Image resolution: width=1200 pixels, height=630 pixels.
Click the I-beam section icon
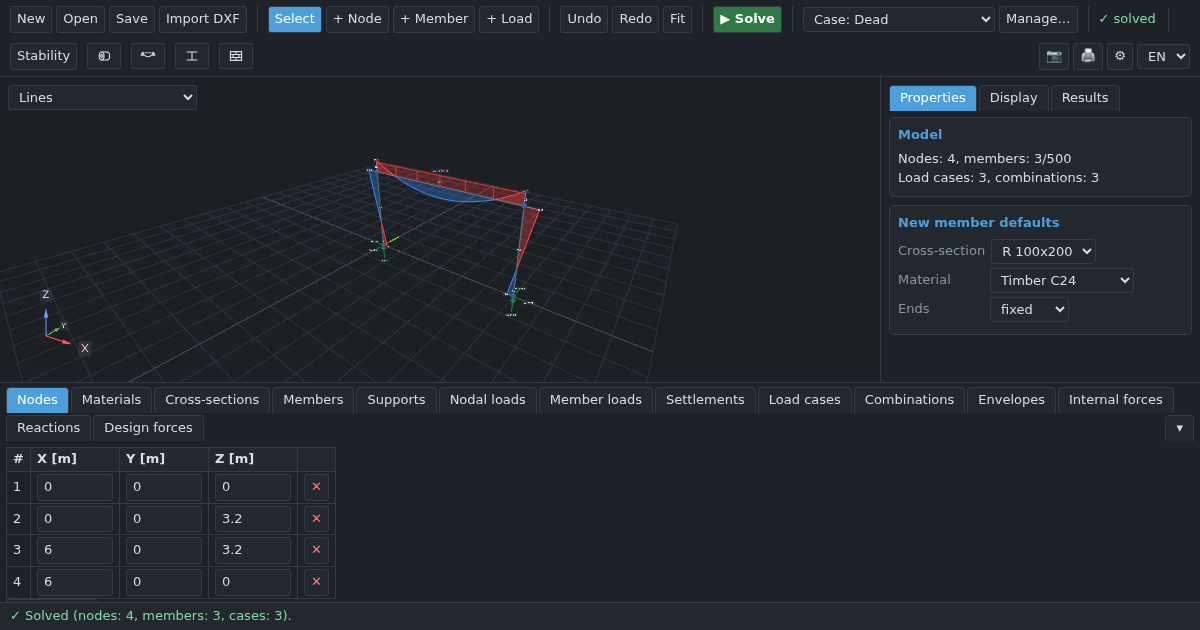point(192,56)
